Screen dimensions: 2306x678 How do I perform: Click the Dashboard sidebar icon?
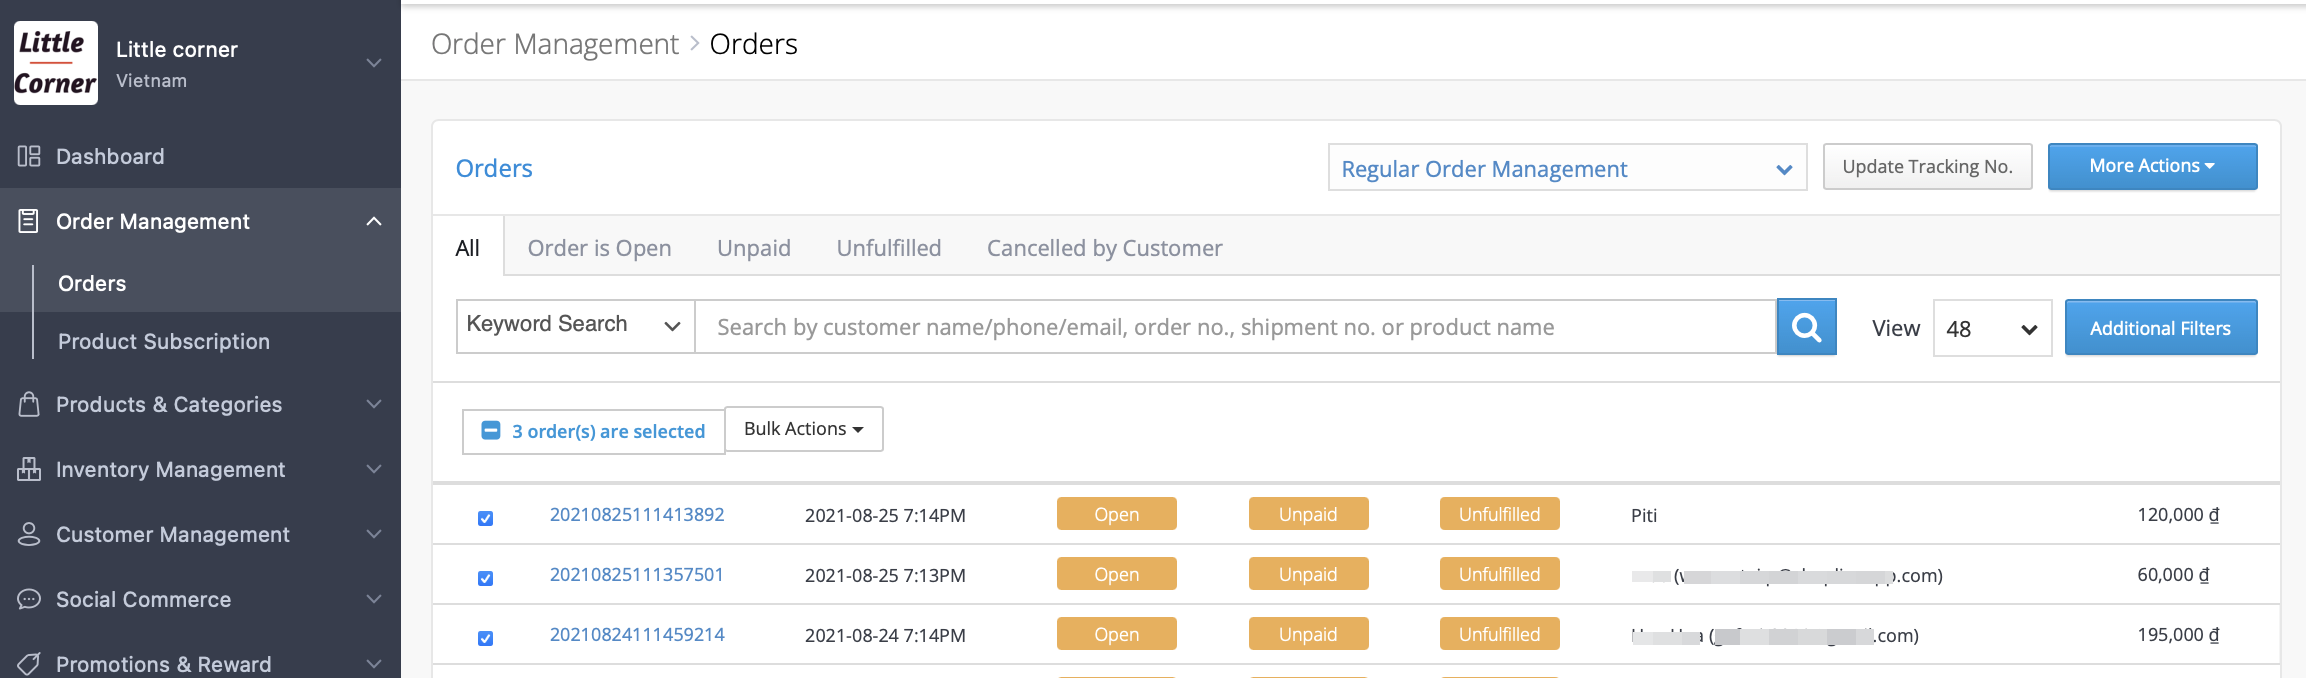(29, 156)
